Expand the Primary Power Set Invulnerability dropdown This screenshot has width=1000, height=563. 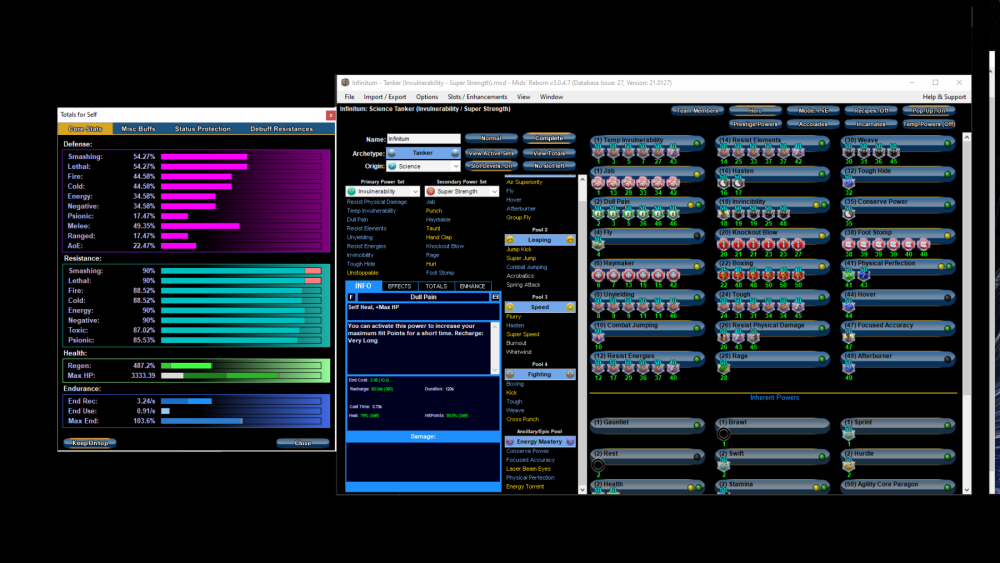click(x=382, y=191)
